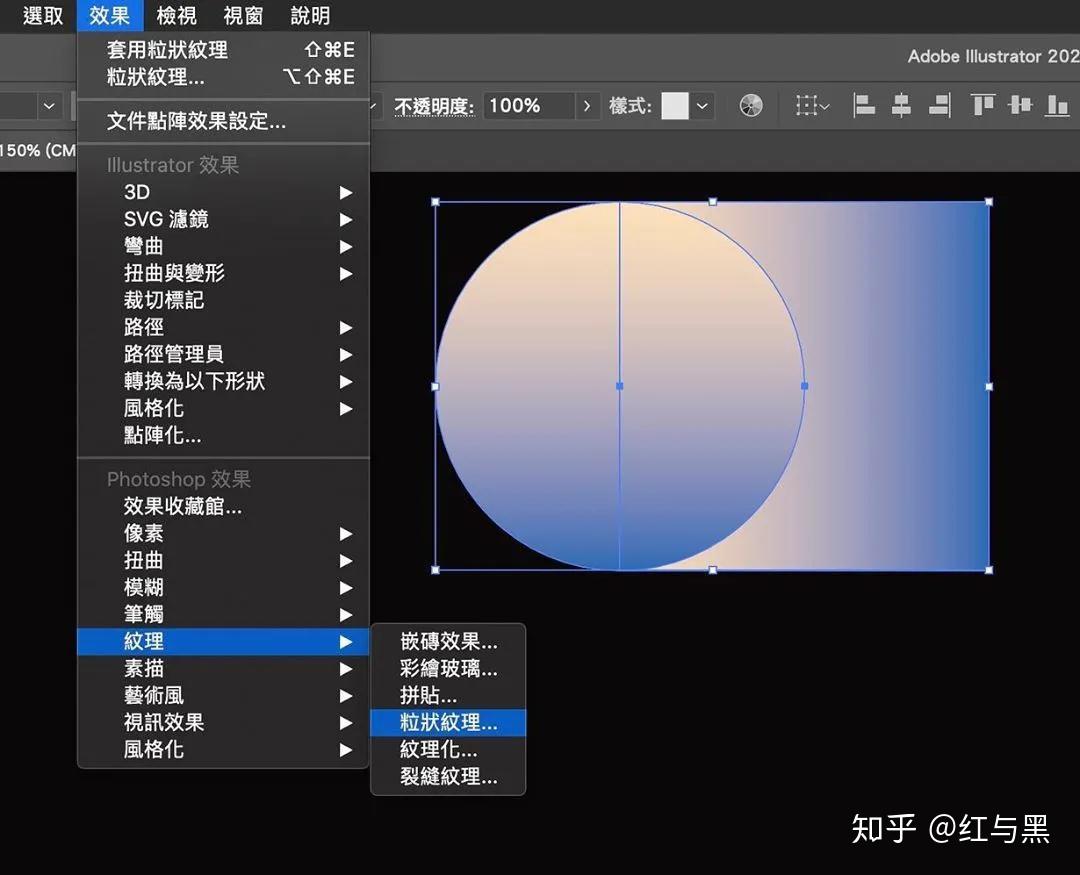
Task: Click 文件點陣效果設定 menu entry
Action: [x=196, y=122]
